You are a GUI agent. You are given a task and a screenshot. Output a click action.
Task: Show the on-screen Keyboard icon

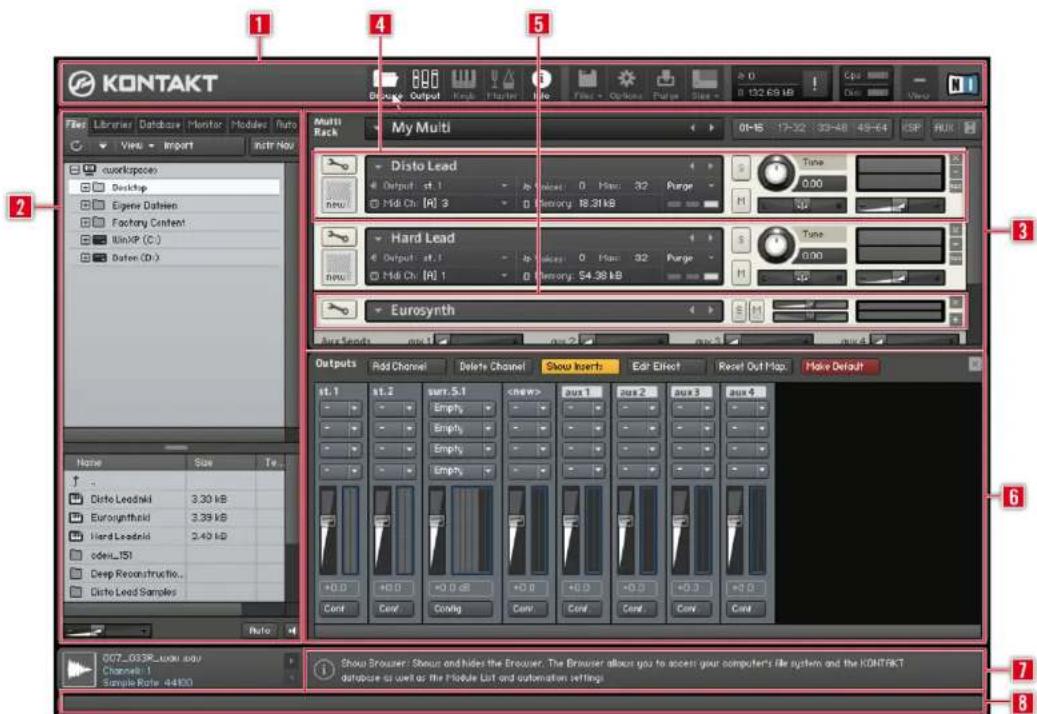pyautogui.click(x=464, y=85)
